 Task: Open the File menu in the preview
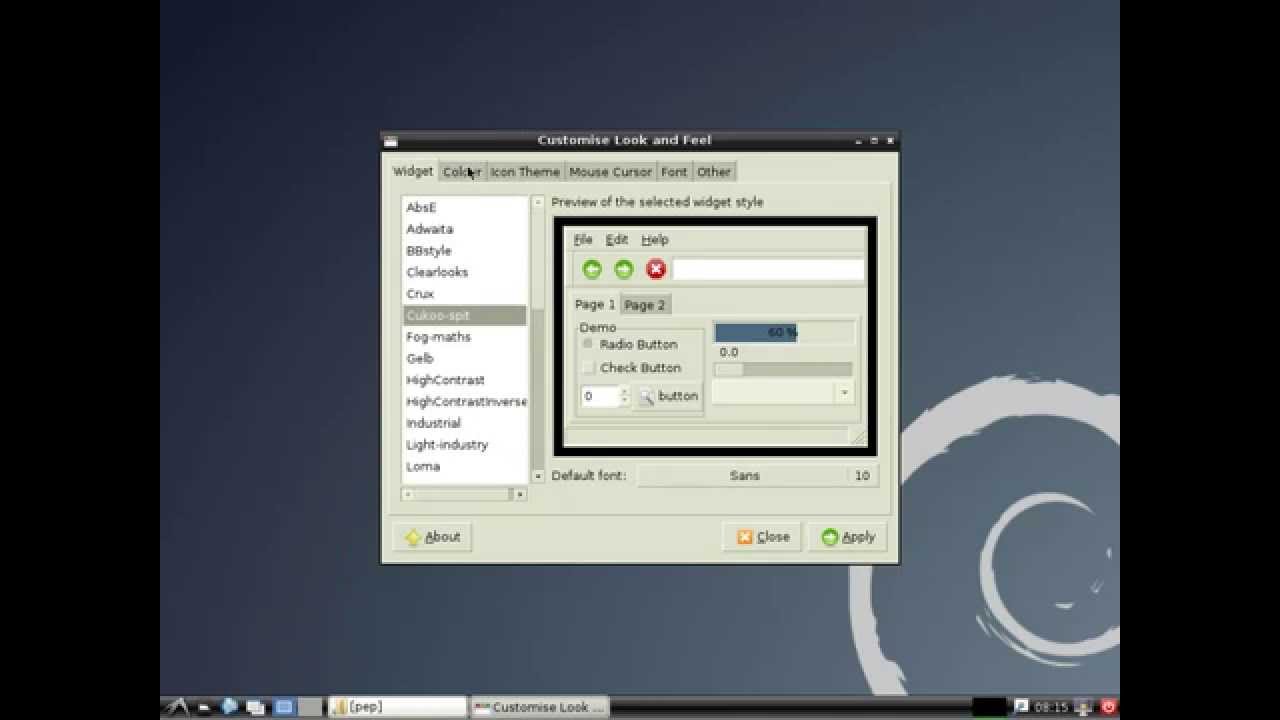(x=583, y=240)
